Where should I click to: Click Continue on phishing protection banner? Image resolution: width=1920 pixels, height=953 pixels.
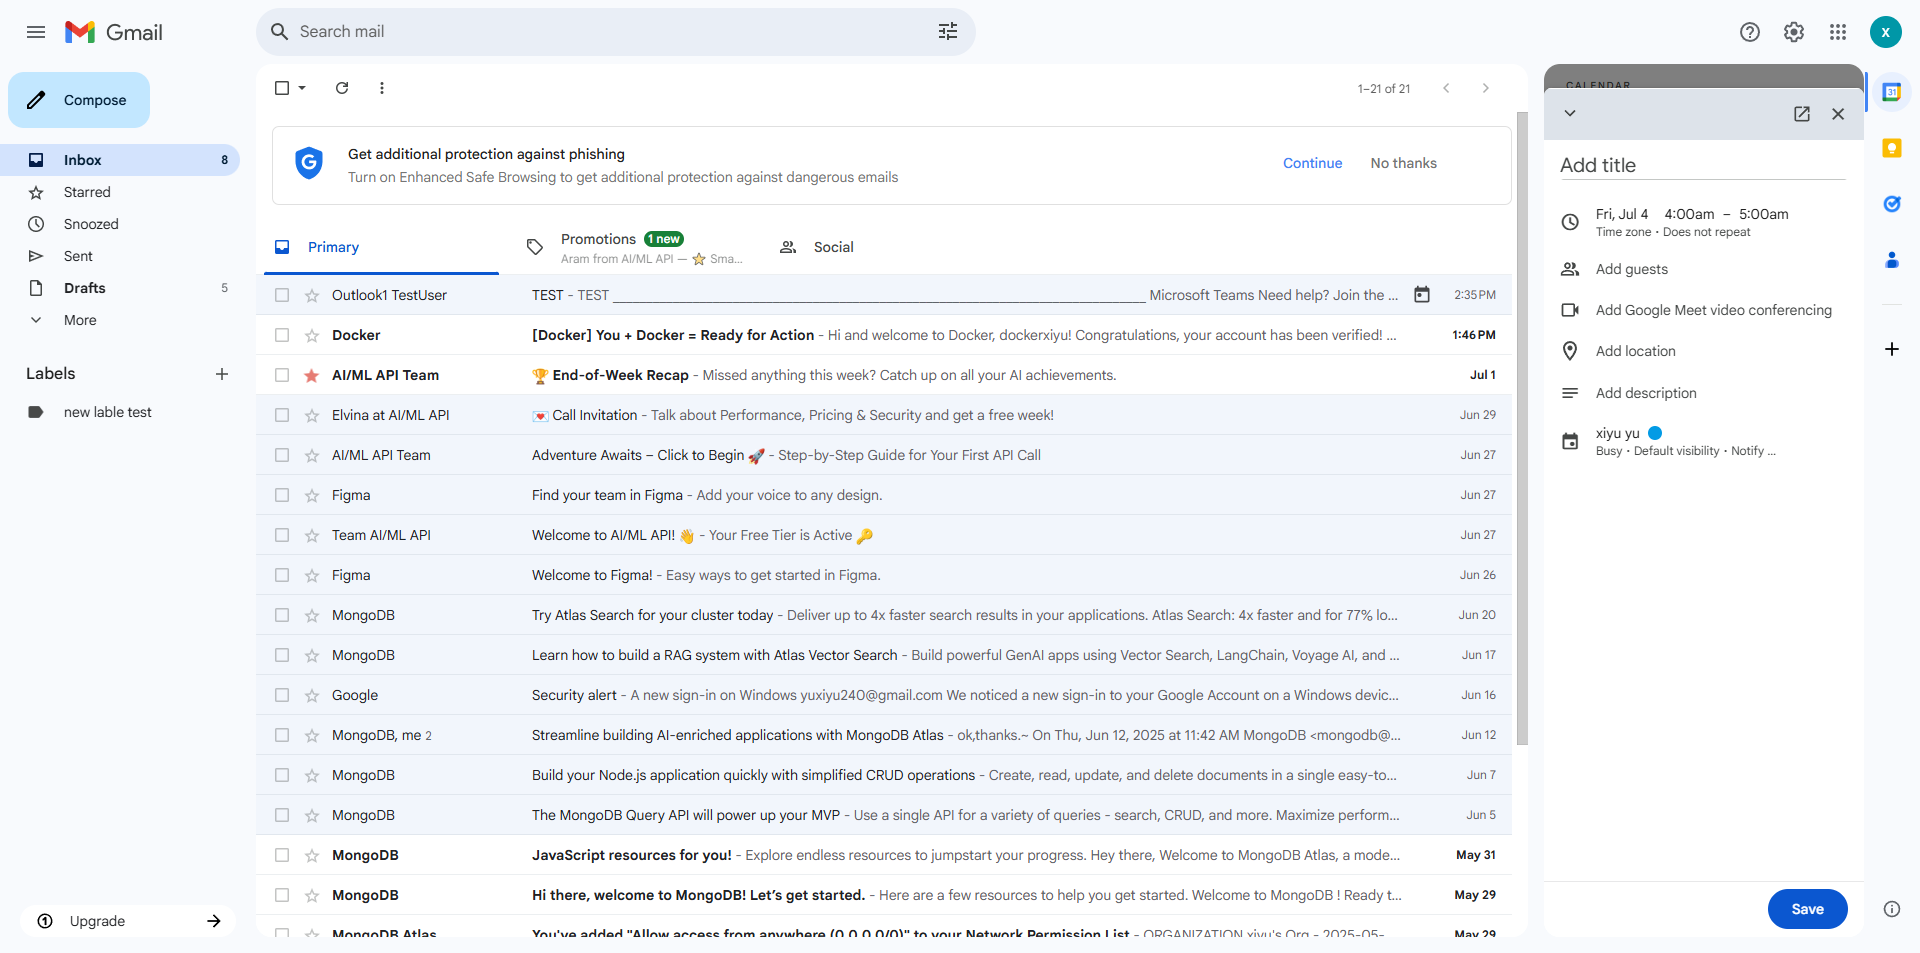pos(1312,163)
